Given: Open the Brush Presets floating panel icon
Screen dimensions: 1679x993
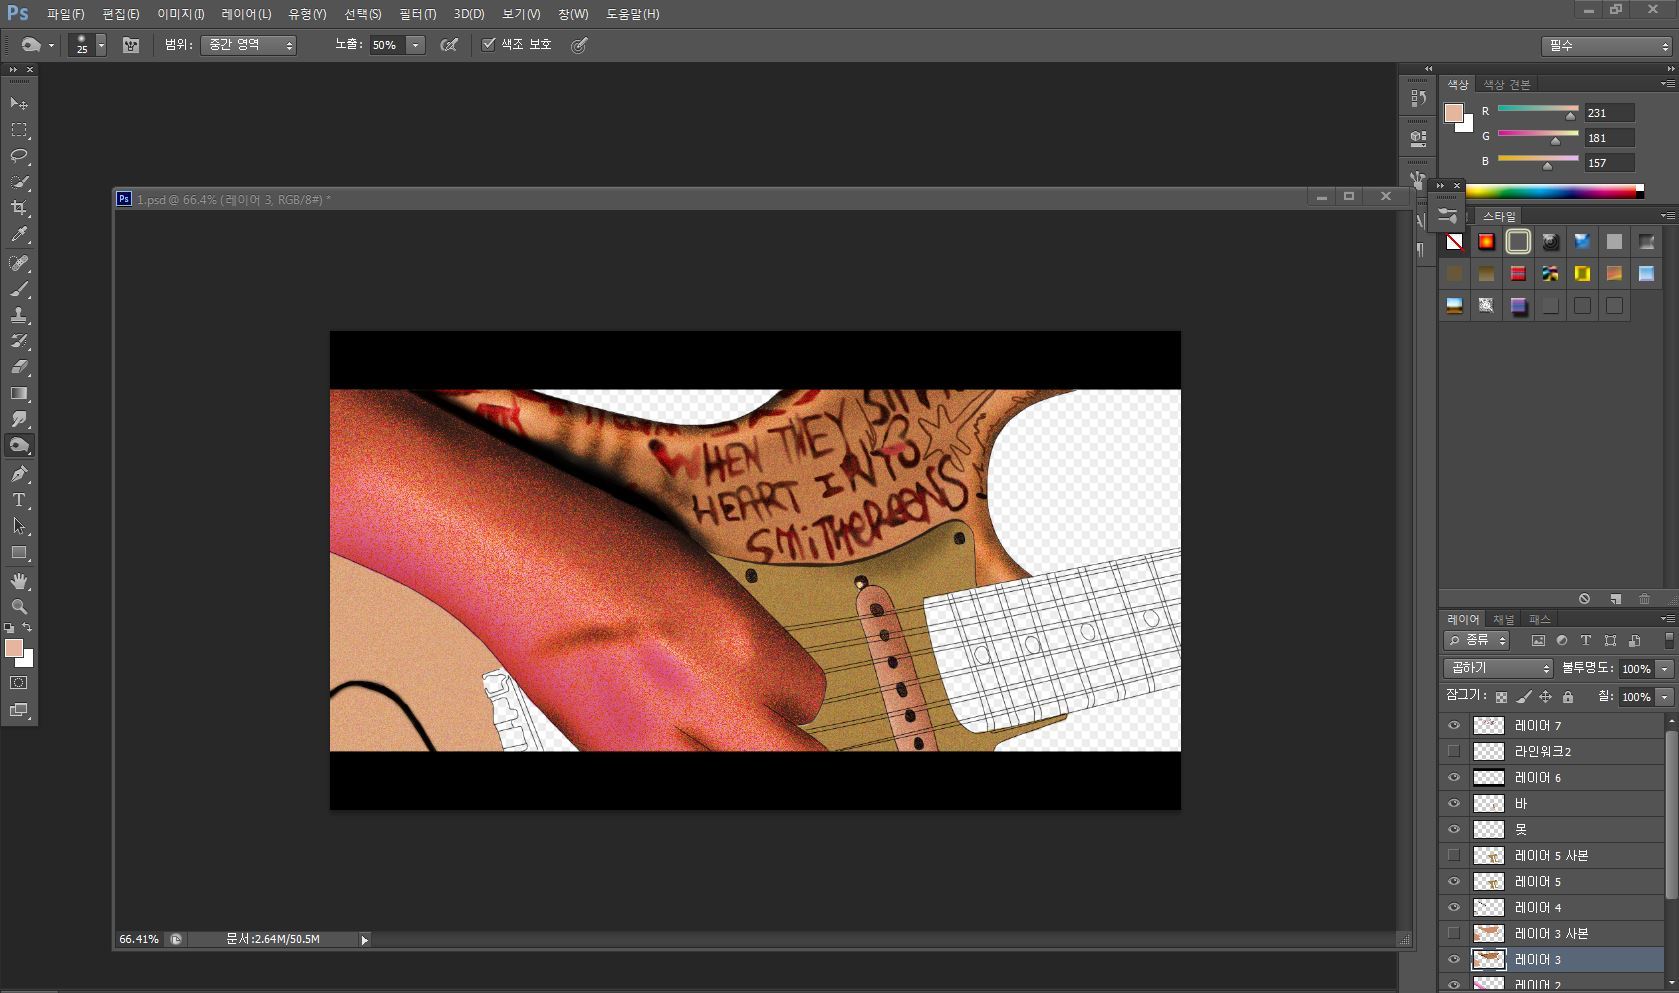Looking at the screenshot, I should pos(1447,214).
